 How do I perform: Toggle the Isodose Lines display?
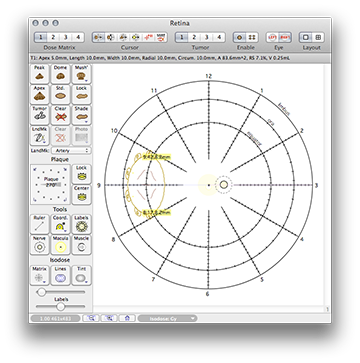tap(60, 275)
